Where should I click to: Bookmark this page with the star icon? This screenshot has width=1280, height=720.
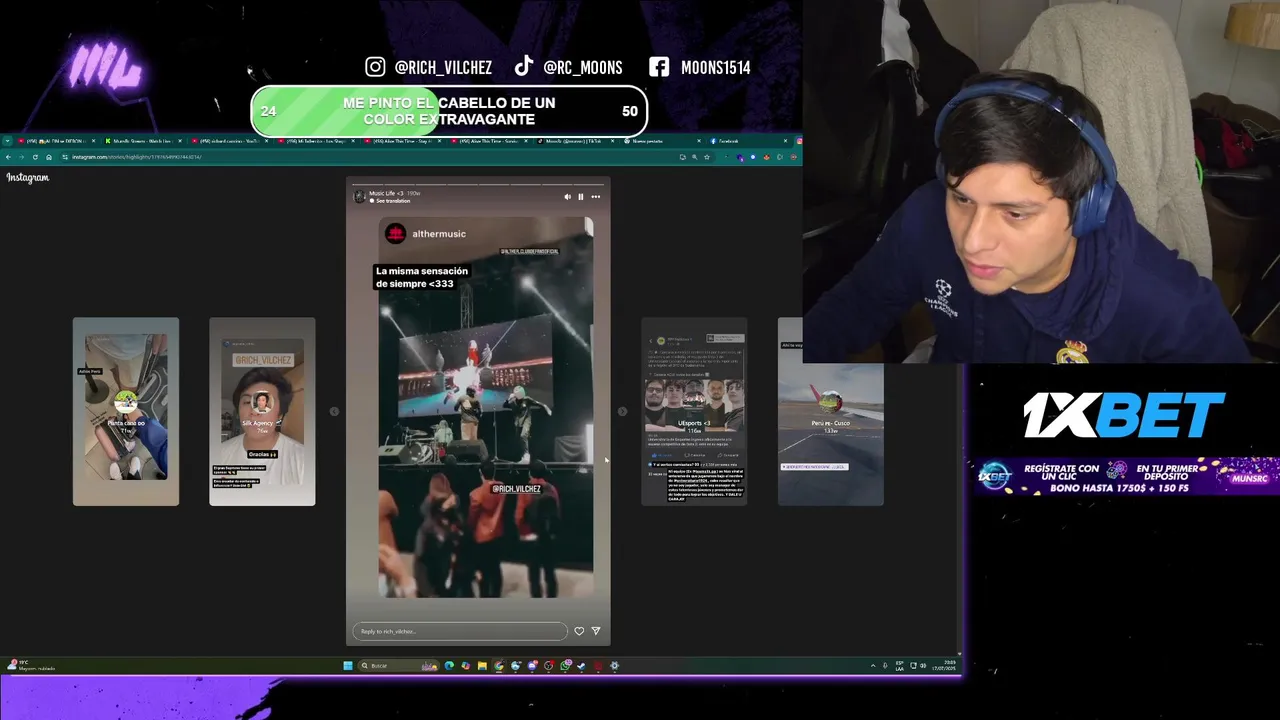coord(707,157)
